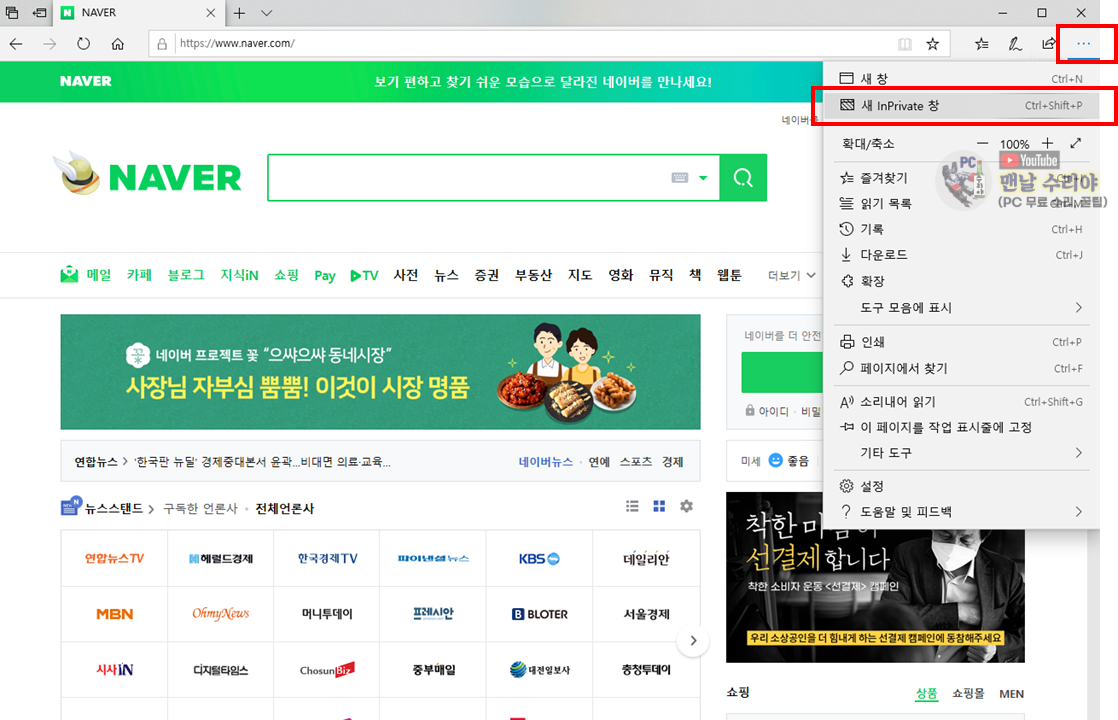Select the 전체언론사 tab
This screenshot has height=720, width=1118.
coord(284,508)
